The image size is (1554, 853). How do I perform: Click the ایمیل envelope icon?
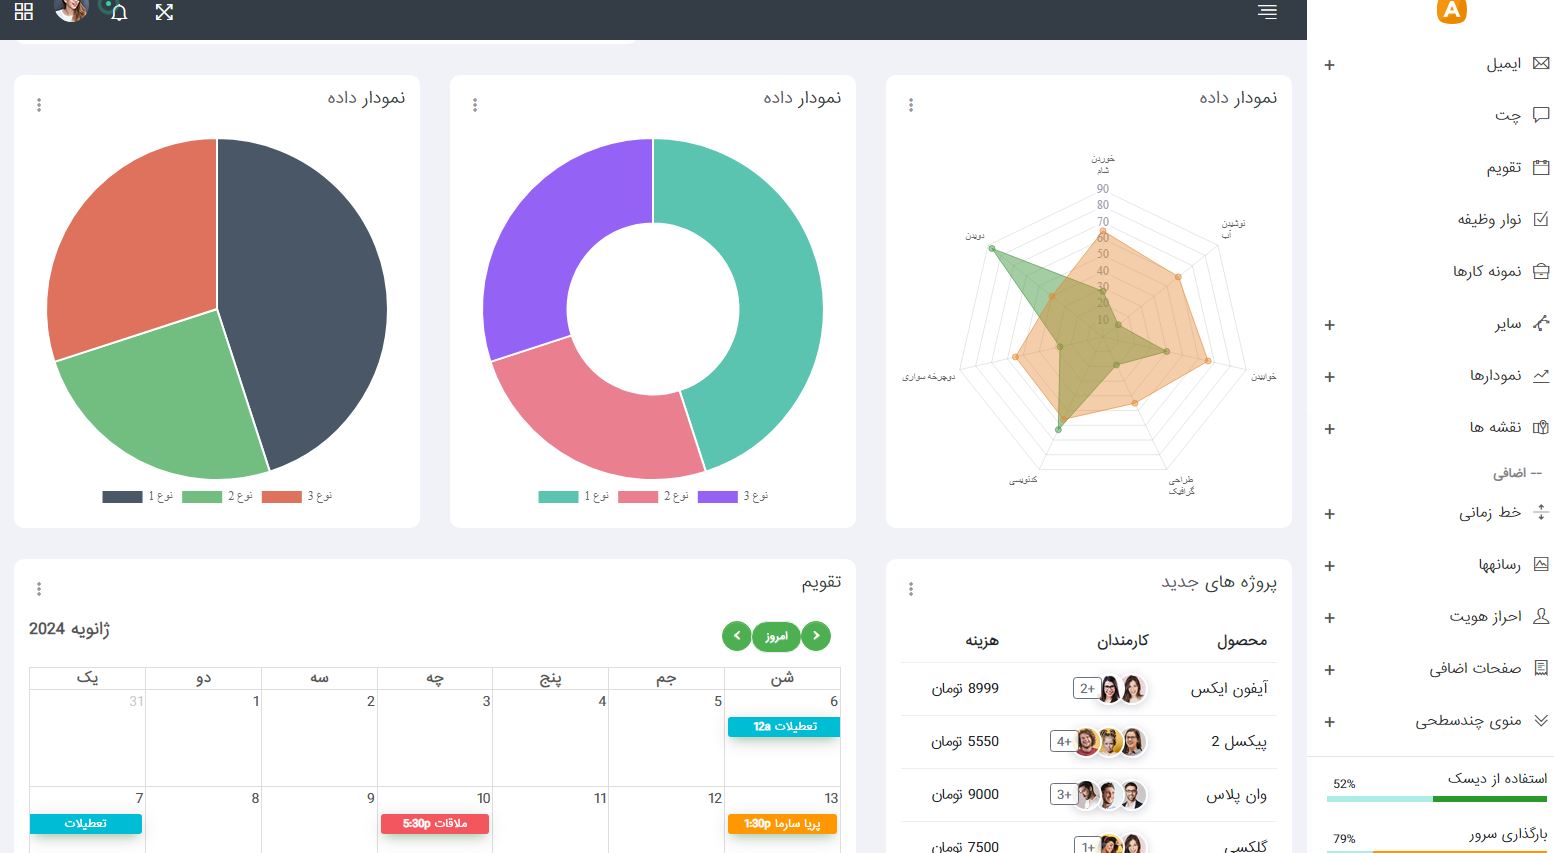tap(1541, 63)
